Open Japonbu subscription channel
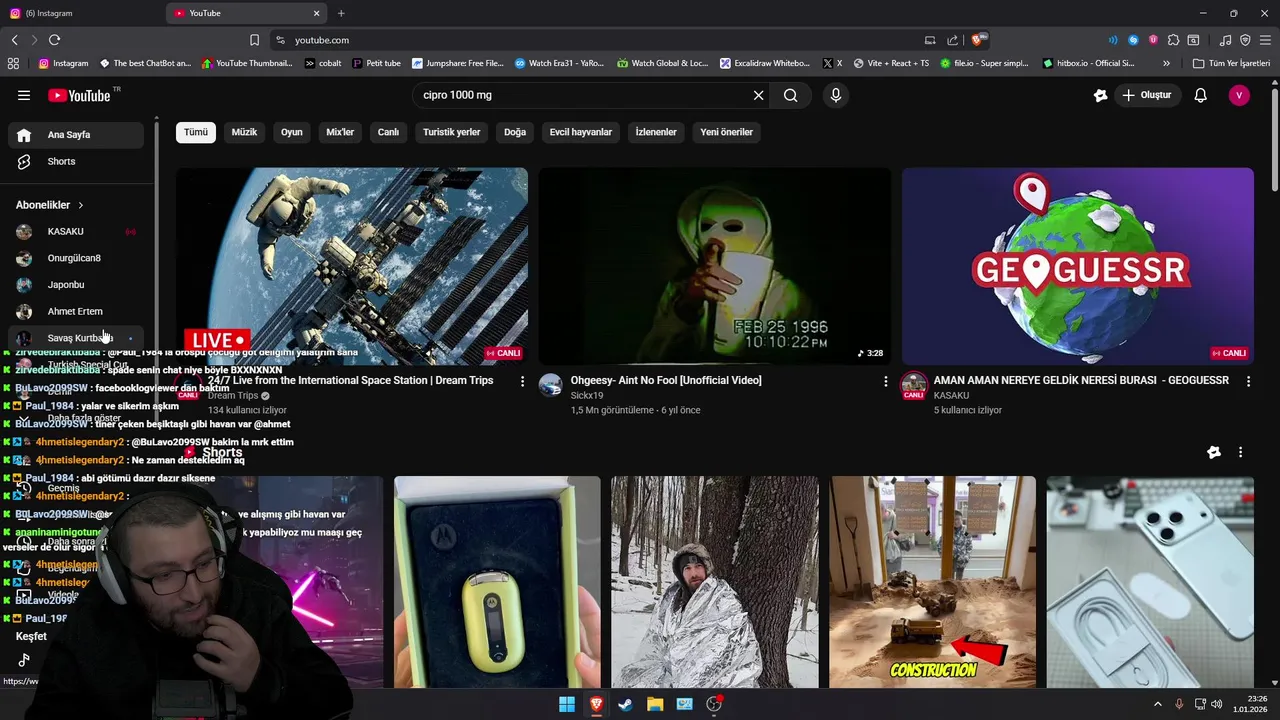The width and height of the screenshot is (1280, 720). 76,285
